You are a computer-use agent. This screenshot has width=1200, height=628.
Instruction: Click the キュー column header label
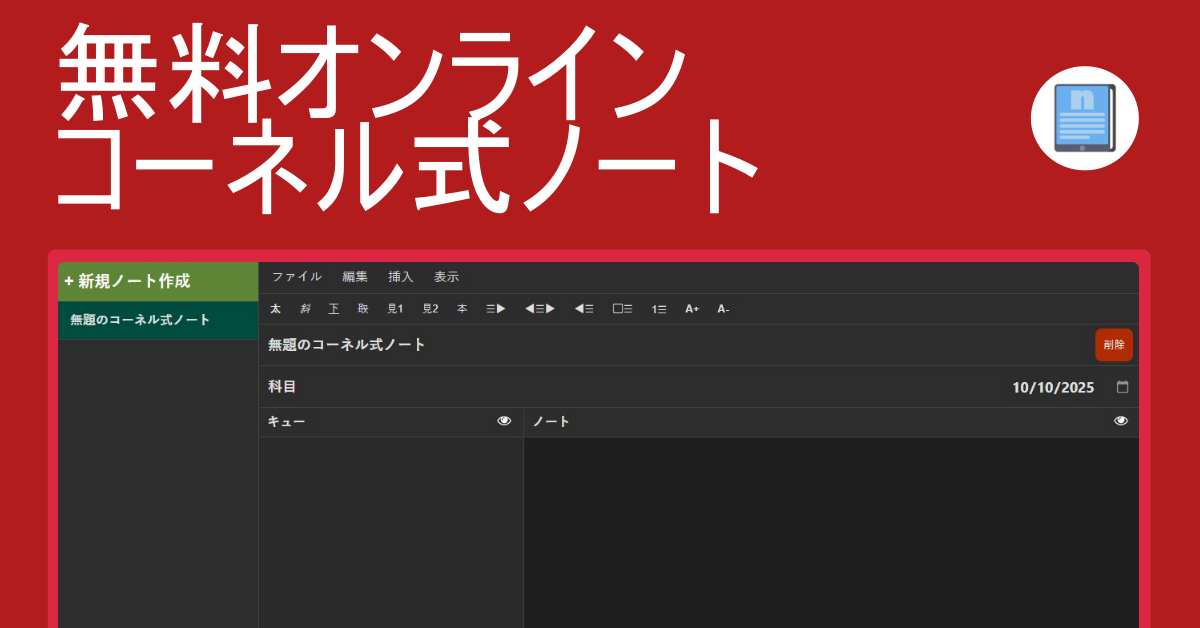click(286, 422)
